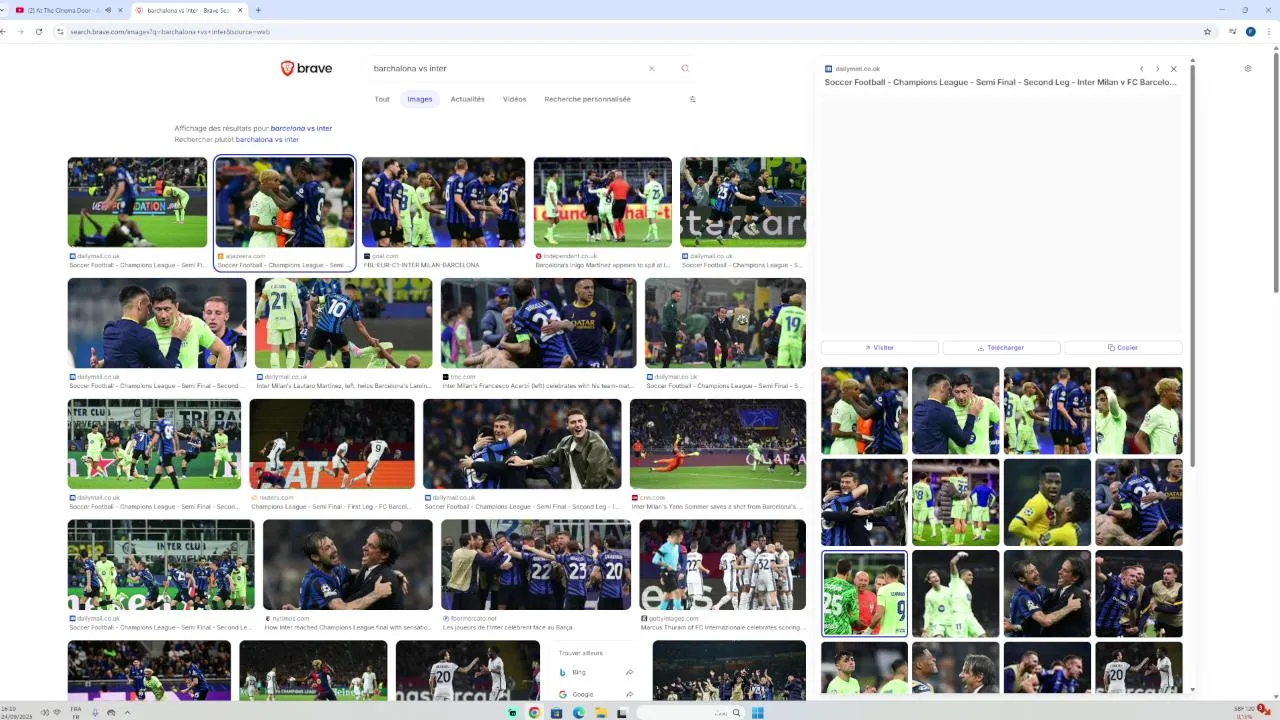
Task: Click the site info icon in address bar
Action: pyautogui.click(x=60, y=32)
